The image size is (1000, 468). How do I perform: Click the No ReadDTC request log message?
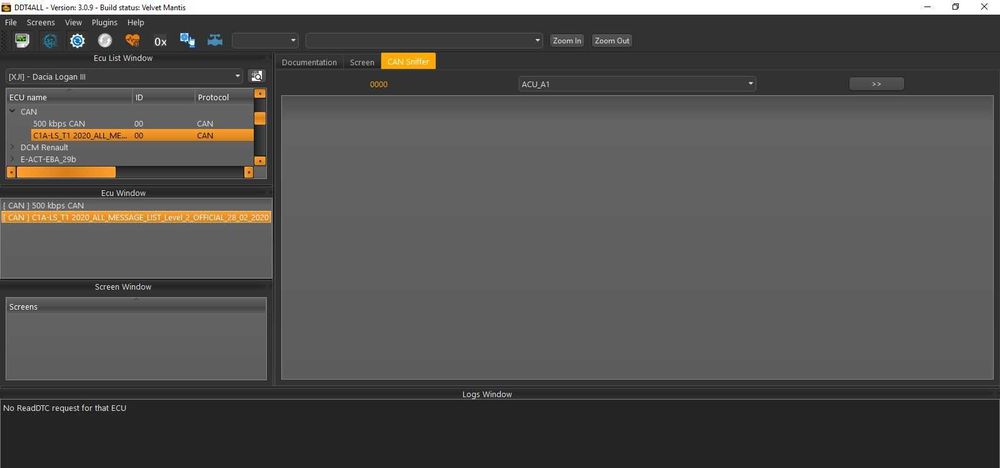(64, 407)
